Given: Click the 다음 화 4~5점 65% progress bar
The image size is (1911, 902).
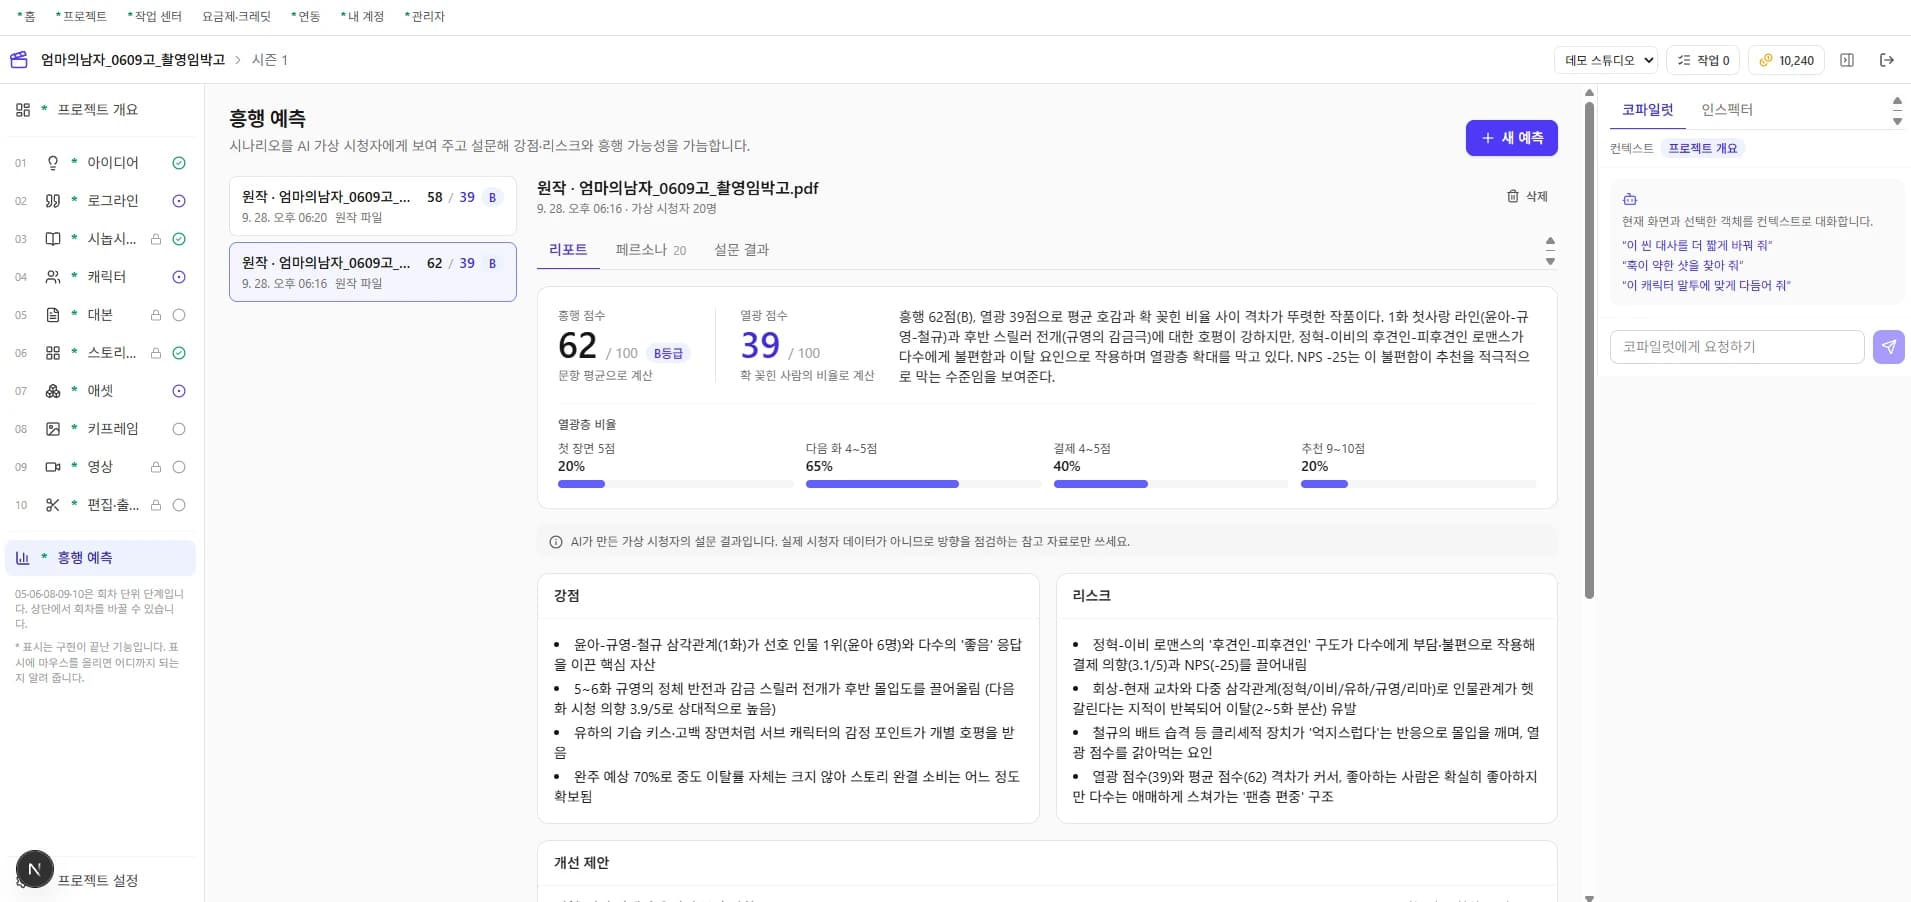Looking at the screenshot, I should tap(923, 484).
